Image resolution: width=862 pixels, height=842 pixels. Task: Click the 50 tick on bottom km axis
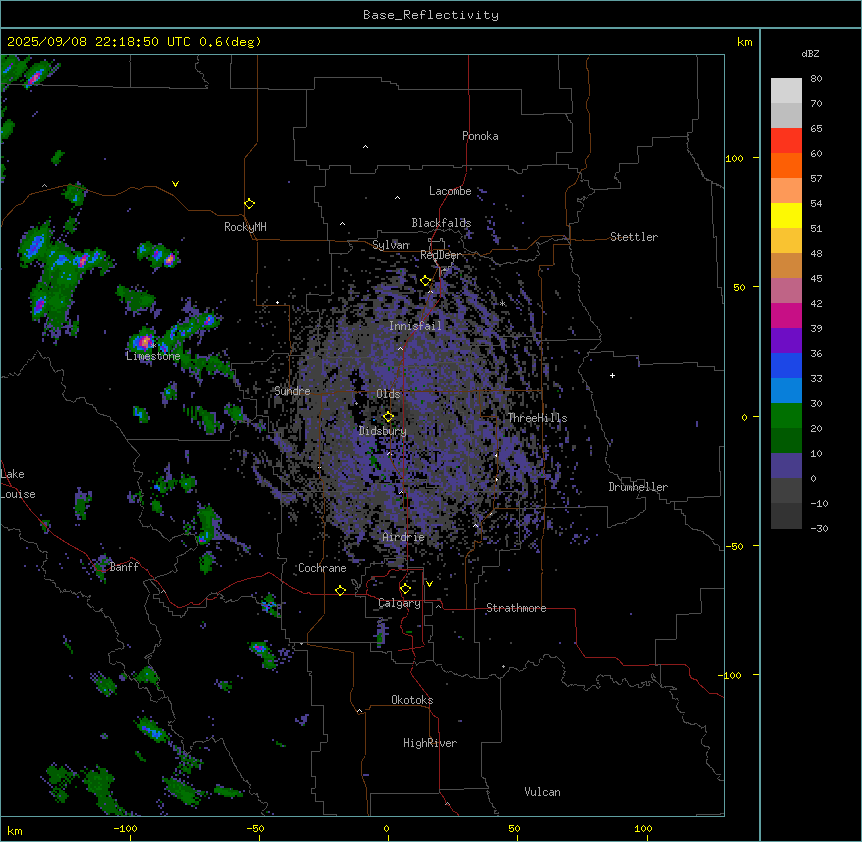tap(514, 828)
